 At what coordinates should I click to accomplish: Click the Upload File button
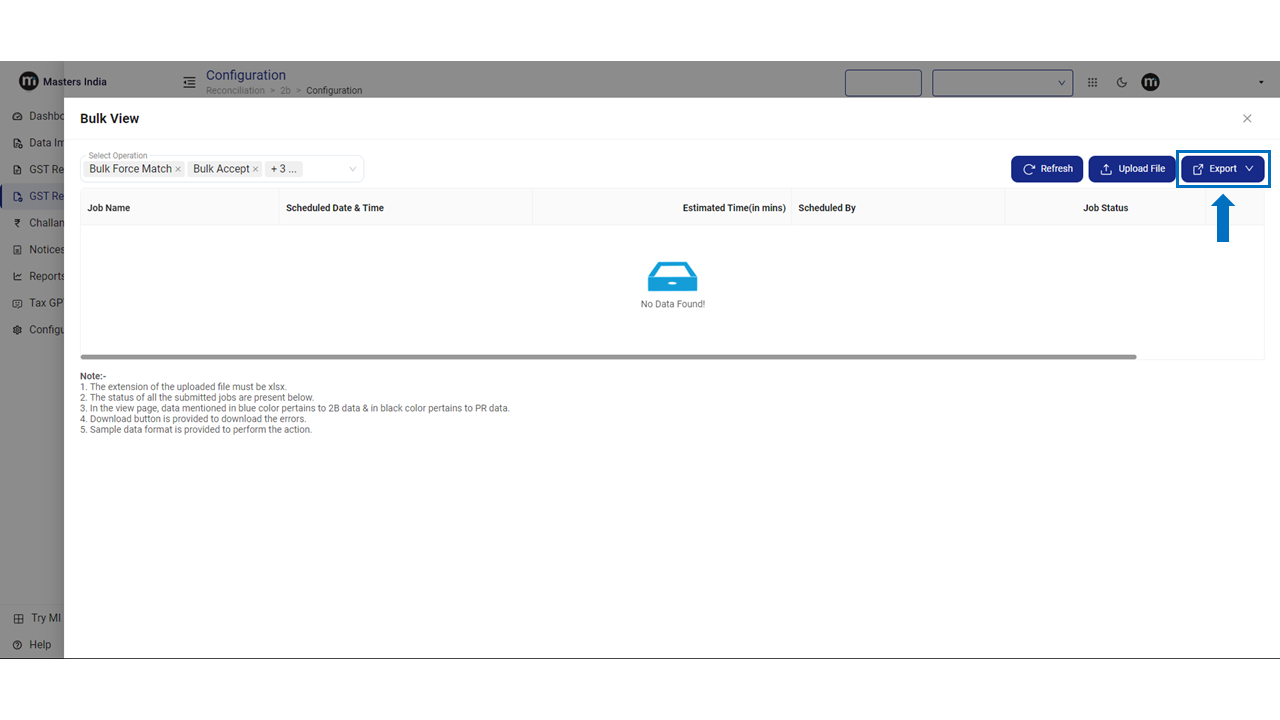point(1131,169)
